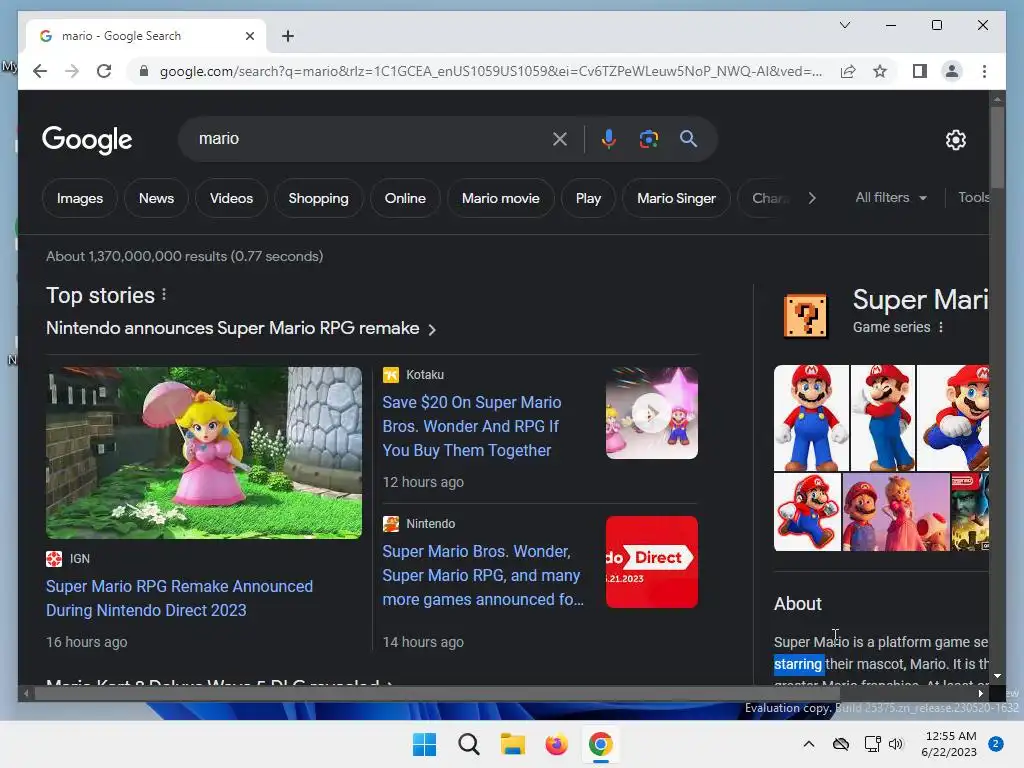Open Google quick settings gear icon
Image resolution: width=1024 pixels, height=768 pixels.
click(x=955, y=140)
